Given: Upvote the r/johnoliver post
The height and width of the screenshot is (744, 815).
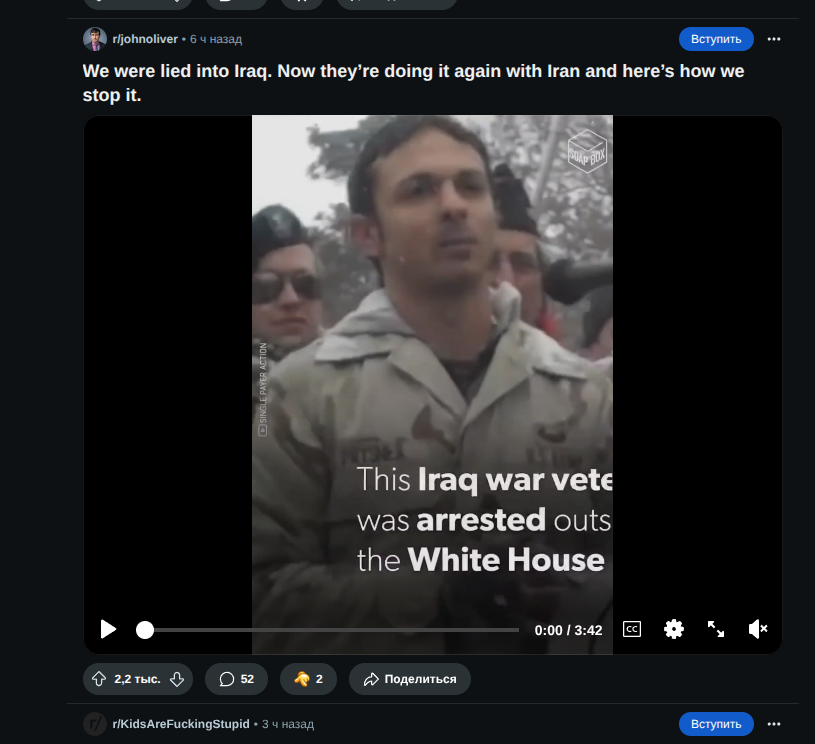Looking at the screenshot, I should 99,679.
